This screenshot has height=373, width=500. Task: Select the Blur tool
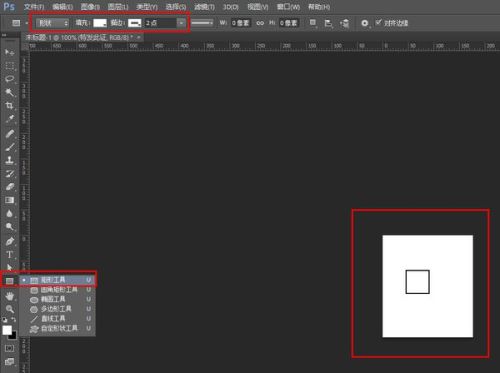pyautogui.click(x=9, y=213)
